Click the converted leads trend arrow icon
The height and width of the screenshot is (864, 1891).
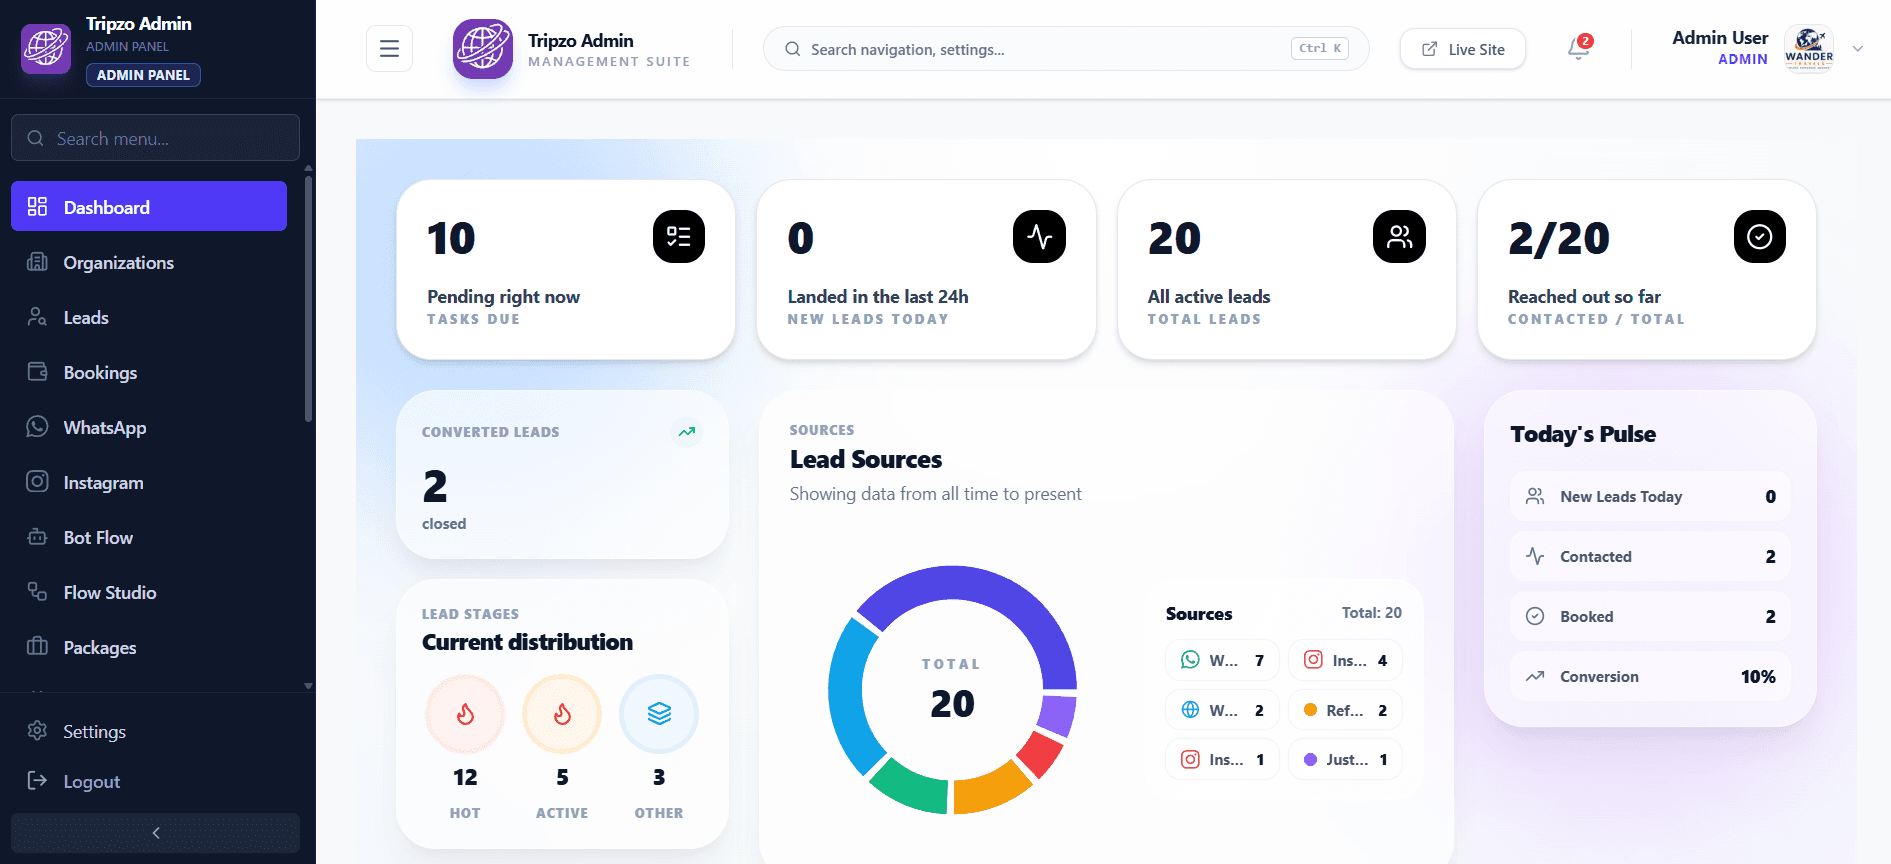tap(687, 432)
